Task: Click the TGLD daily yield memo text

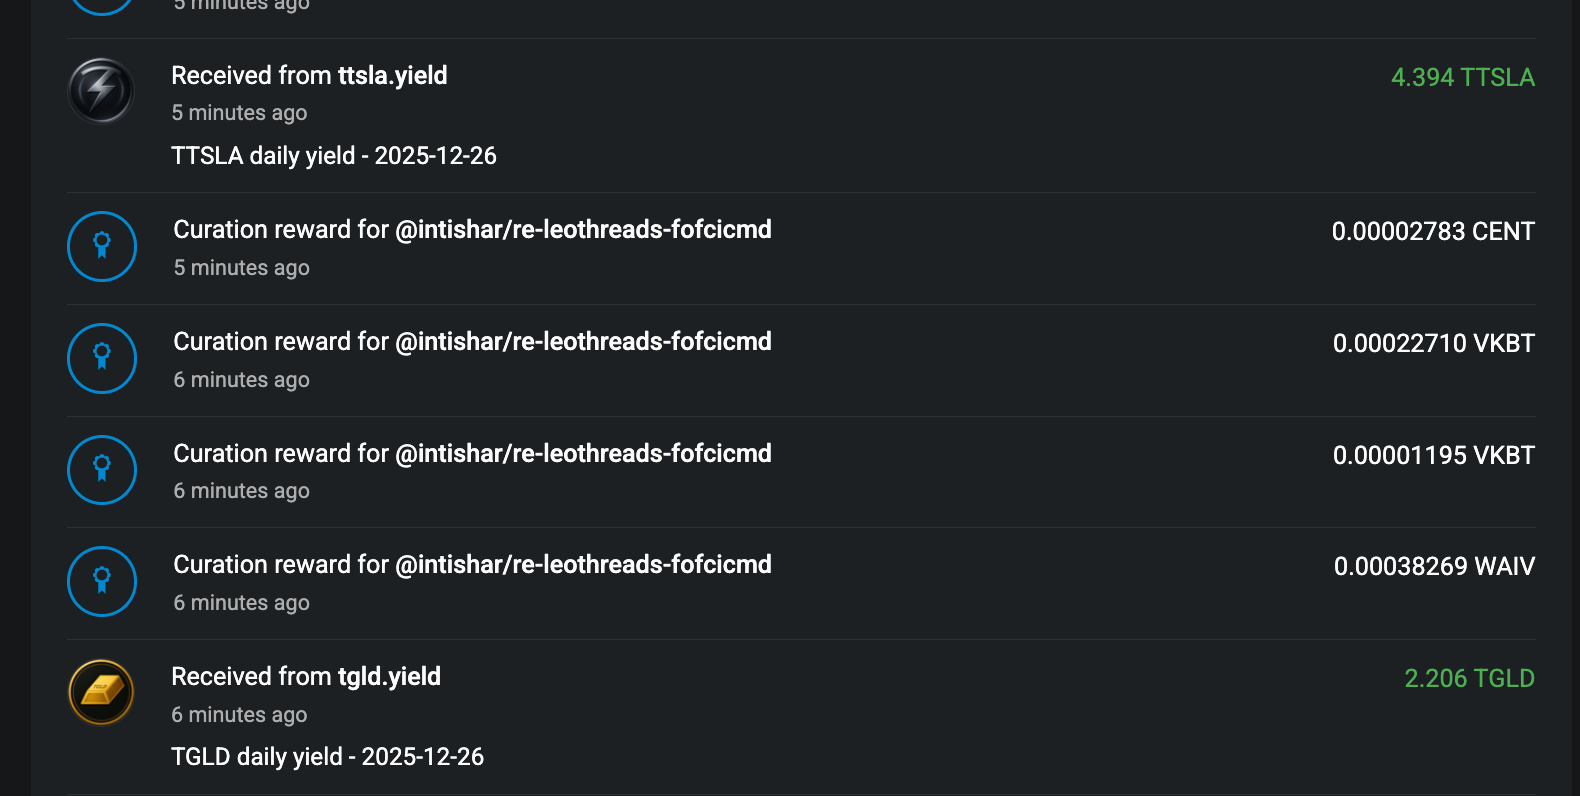Action: (327, 757)
